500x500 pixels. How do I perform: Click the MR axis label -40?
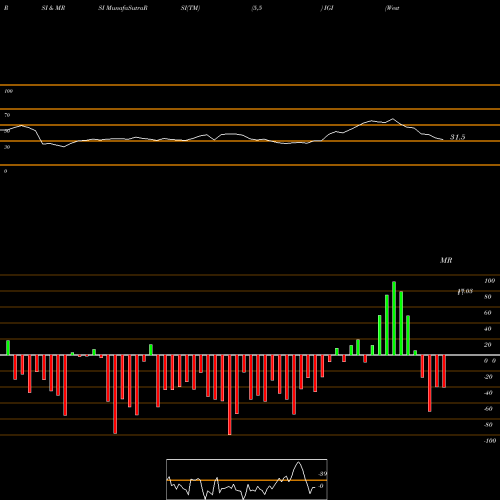tap(488, 393)
